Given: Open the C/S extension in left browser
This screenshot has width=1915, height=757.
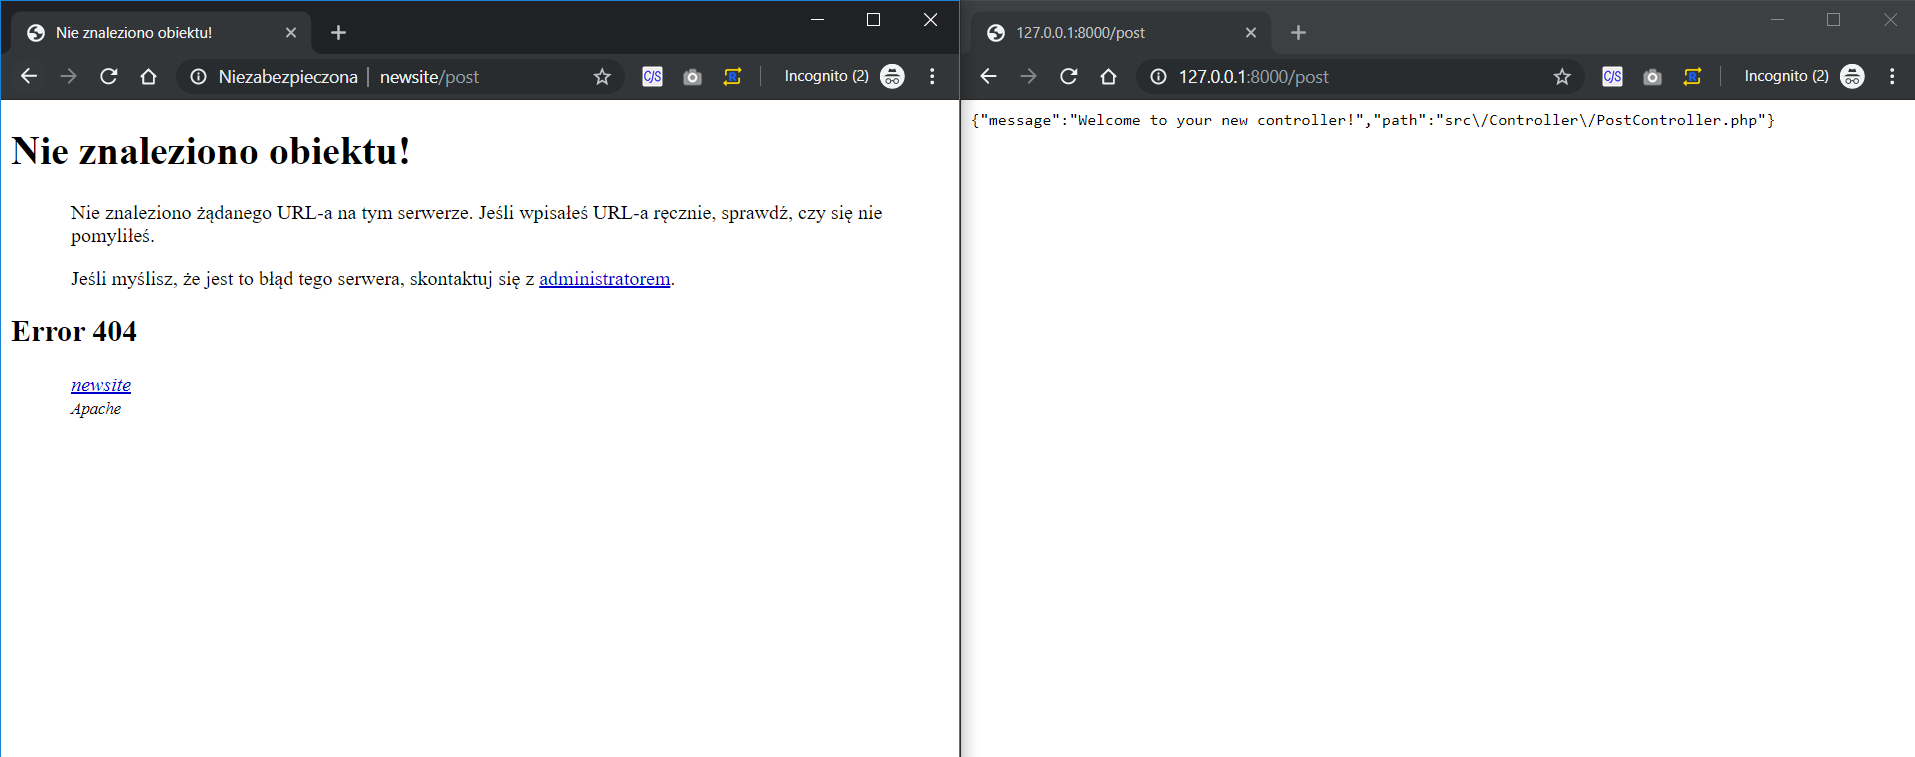Looking at the screenshot, I should pos(652,77).
